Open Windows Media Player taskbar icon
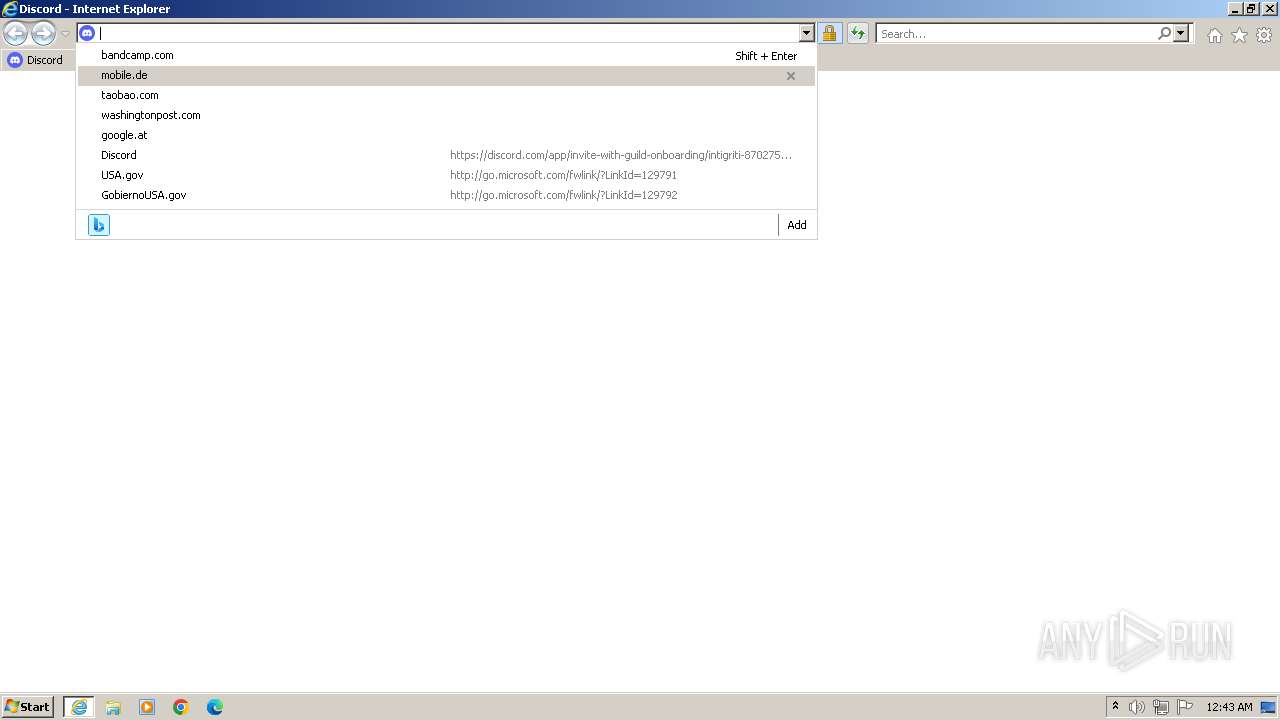 (147, 707)
